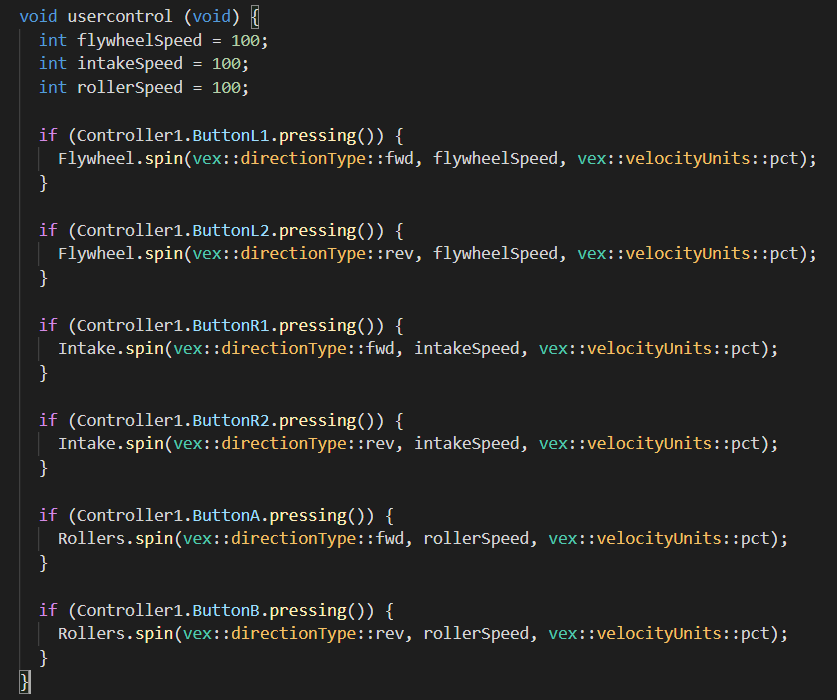Place cursor on rollerSpeed in its int declaration

point(130,88)
